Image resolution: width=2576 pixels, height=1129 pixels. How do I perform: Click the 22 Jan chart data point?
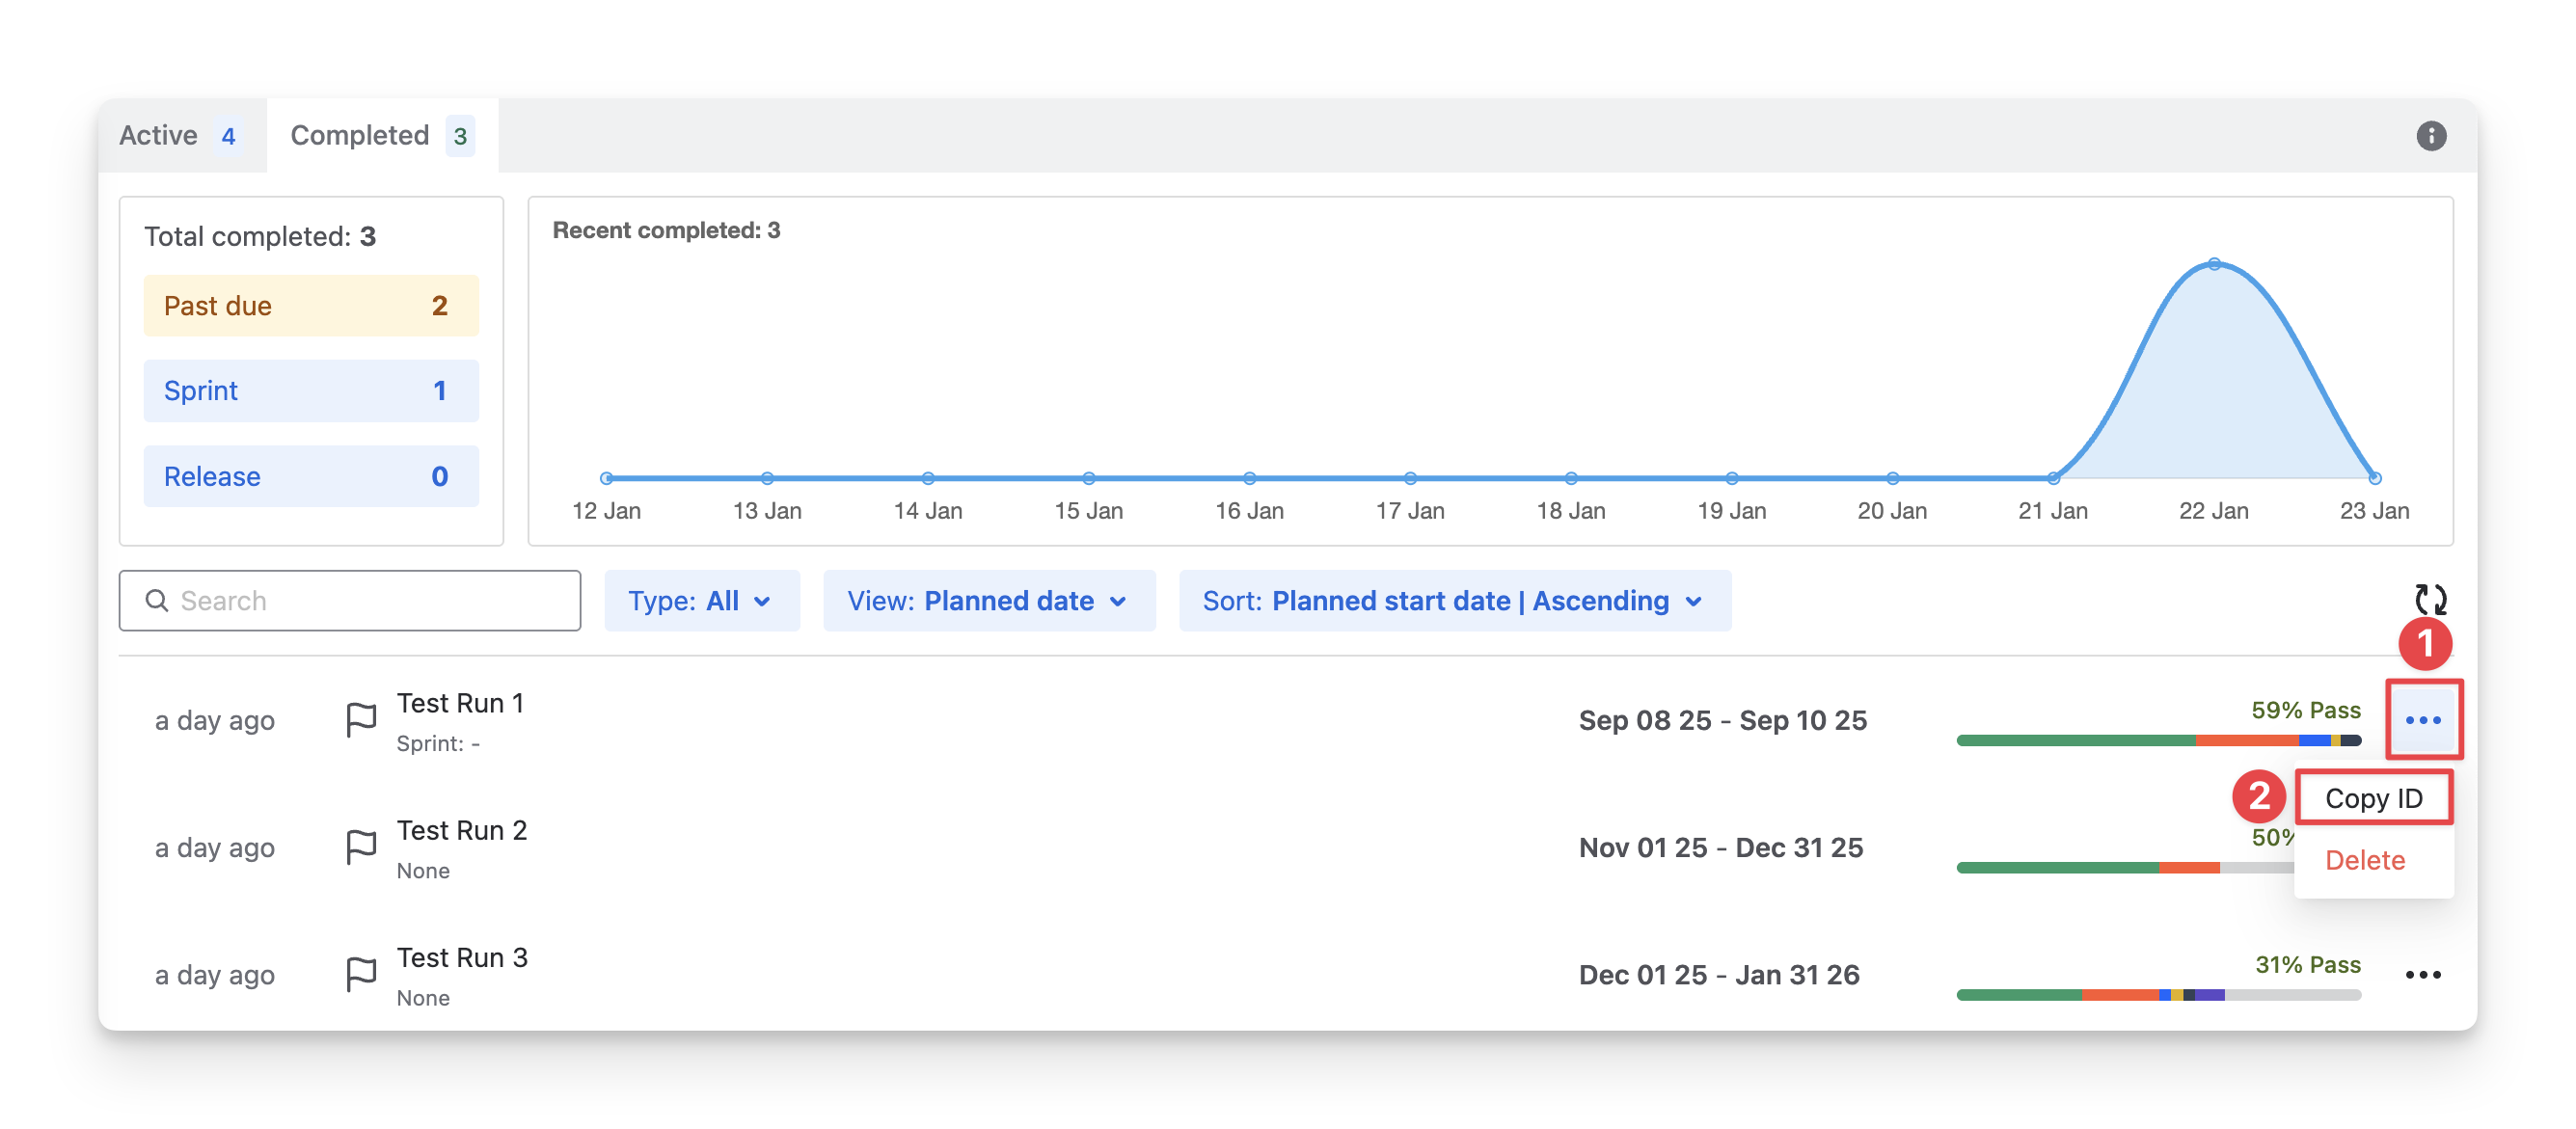[x=2214, y=265]
